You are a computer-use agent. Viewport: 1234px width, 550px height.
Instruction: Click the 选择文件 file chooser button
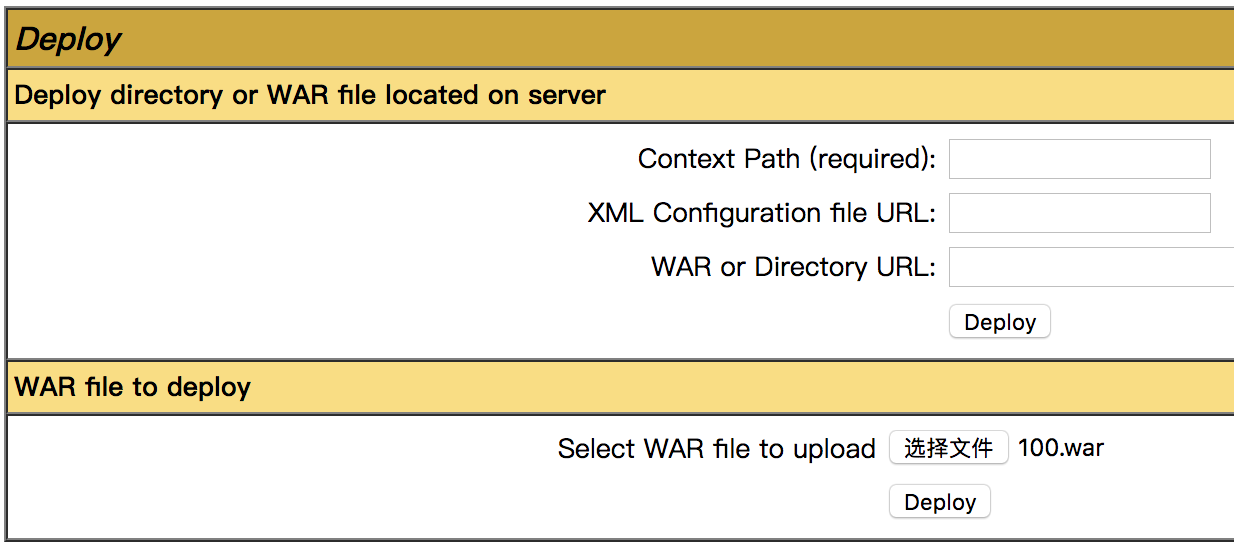coord(948,448)
